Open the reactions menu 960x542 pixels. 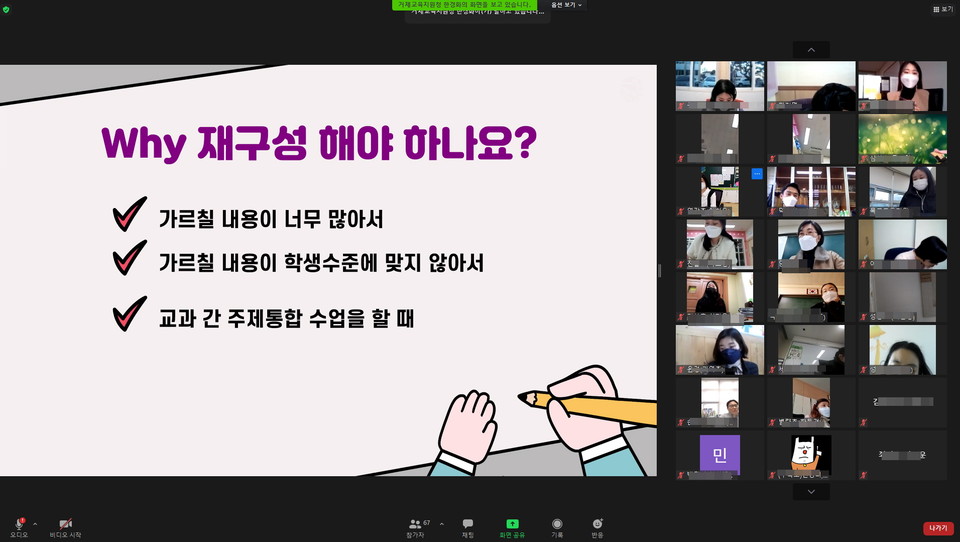click(x=597, y=524)
